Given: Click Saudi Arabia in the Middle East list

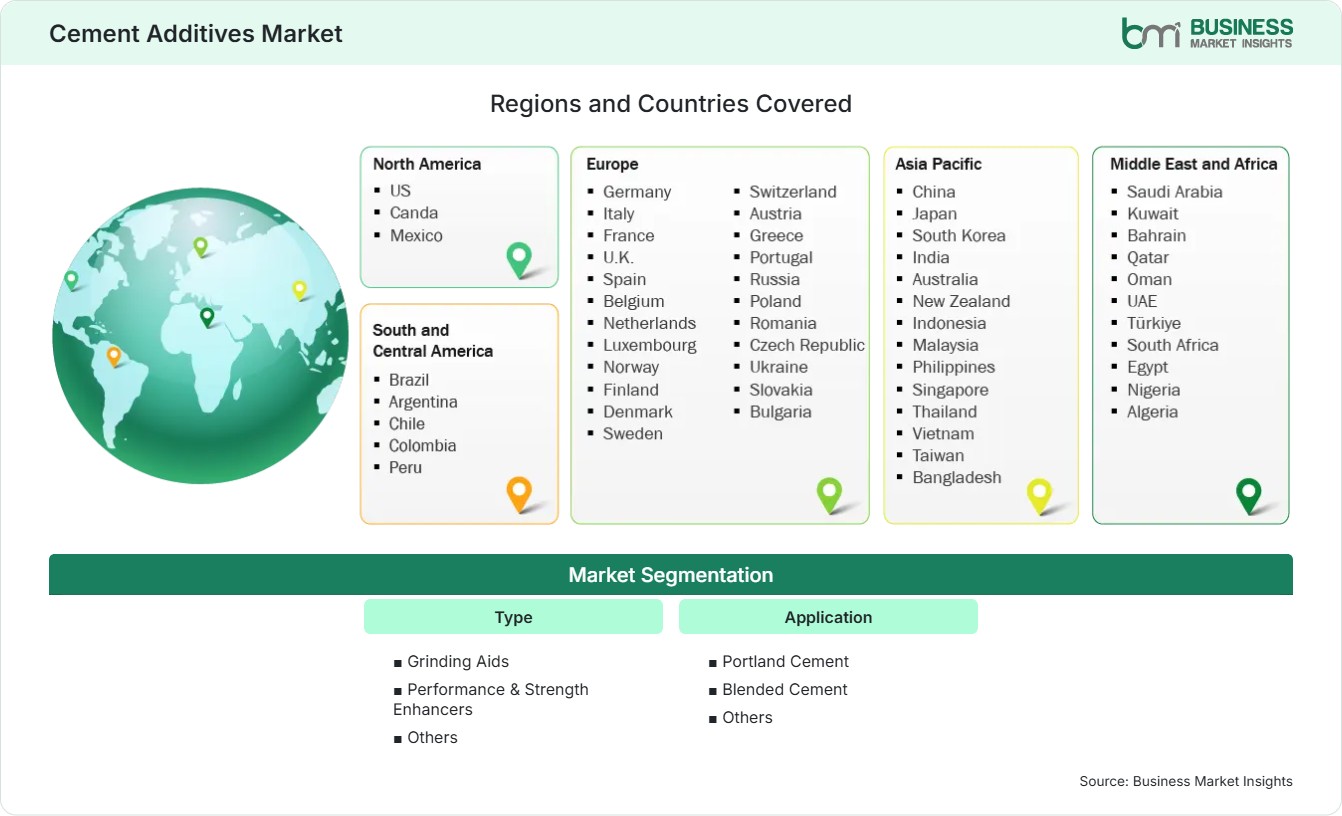Looking at the screenshot, I should pyautogui.click(x=1175, y=192).
